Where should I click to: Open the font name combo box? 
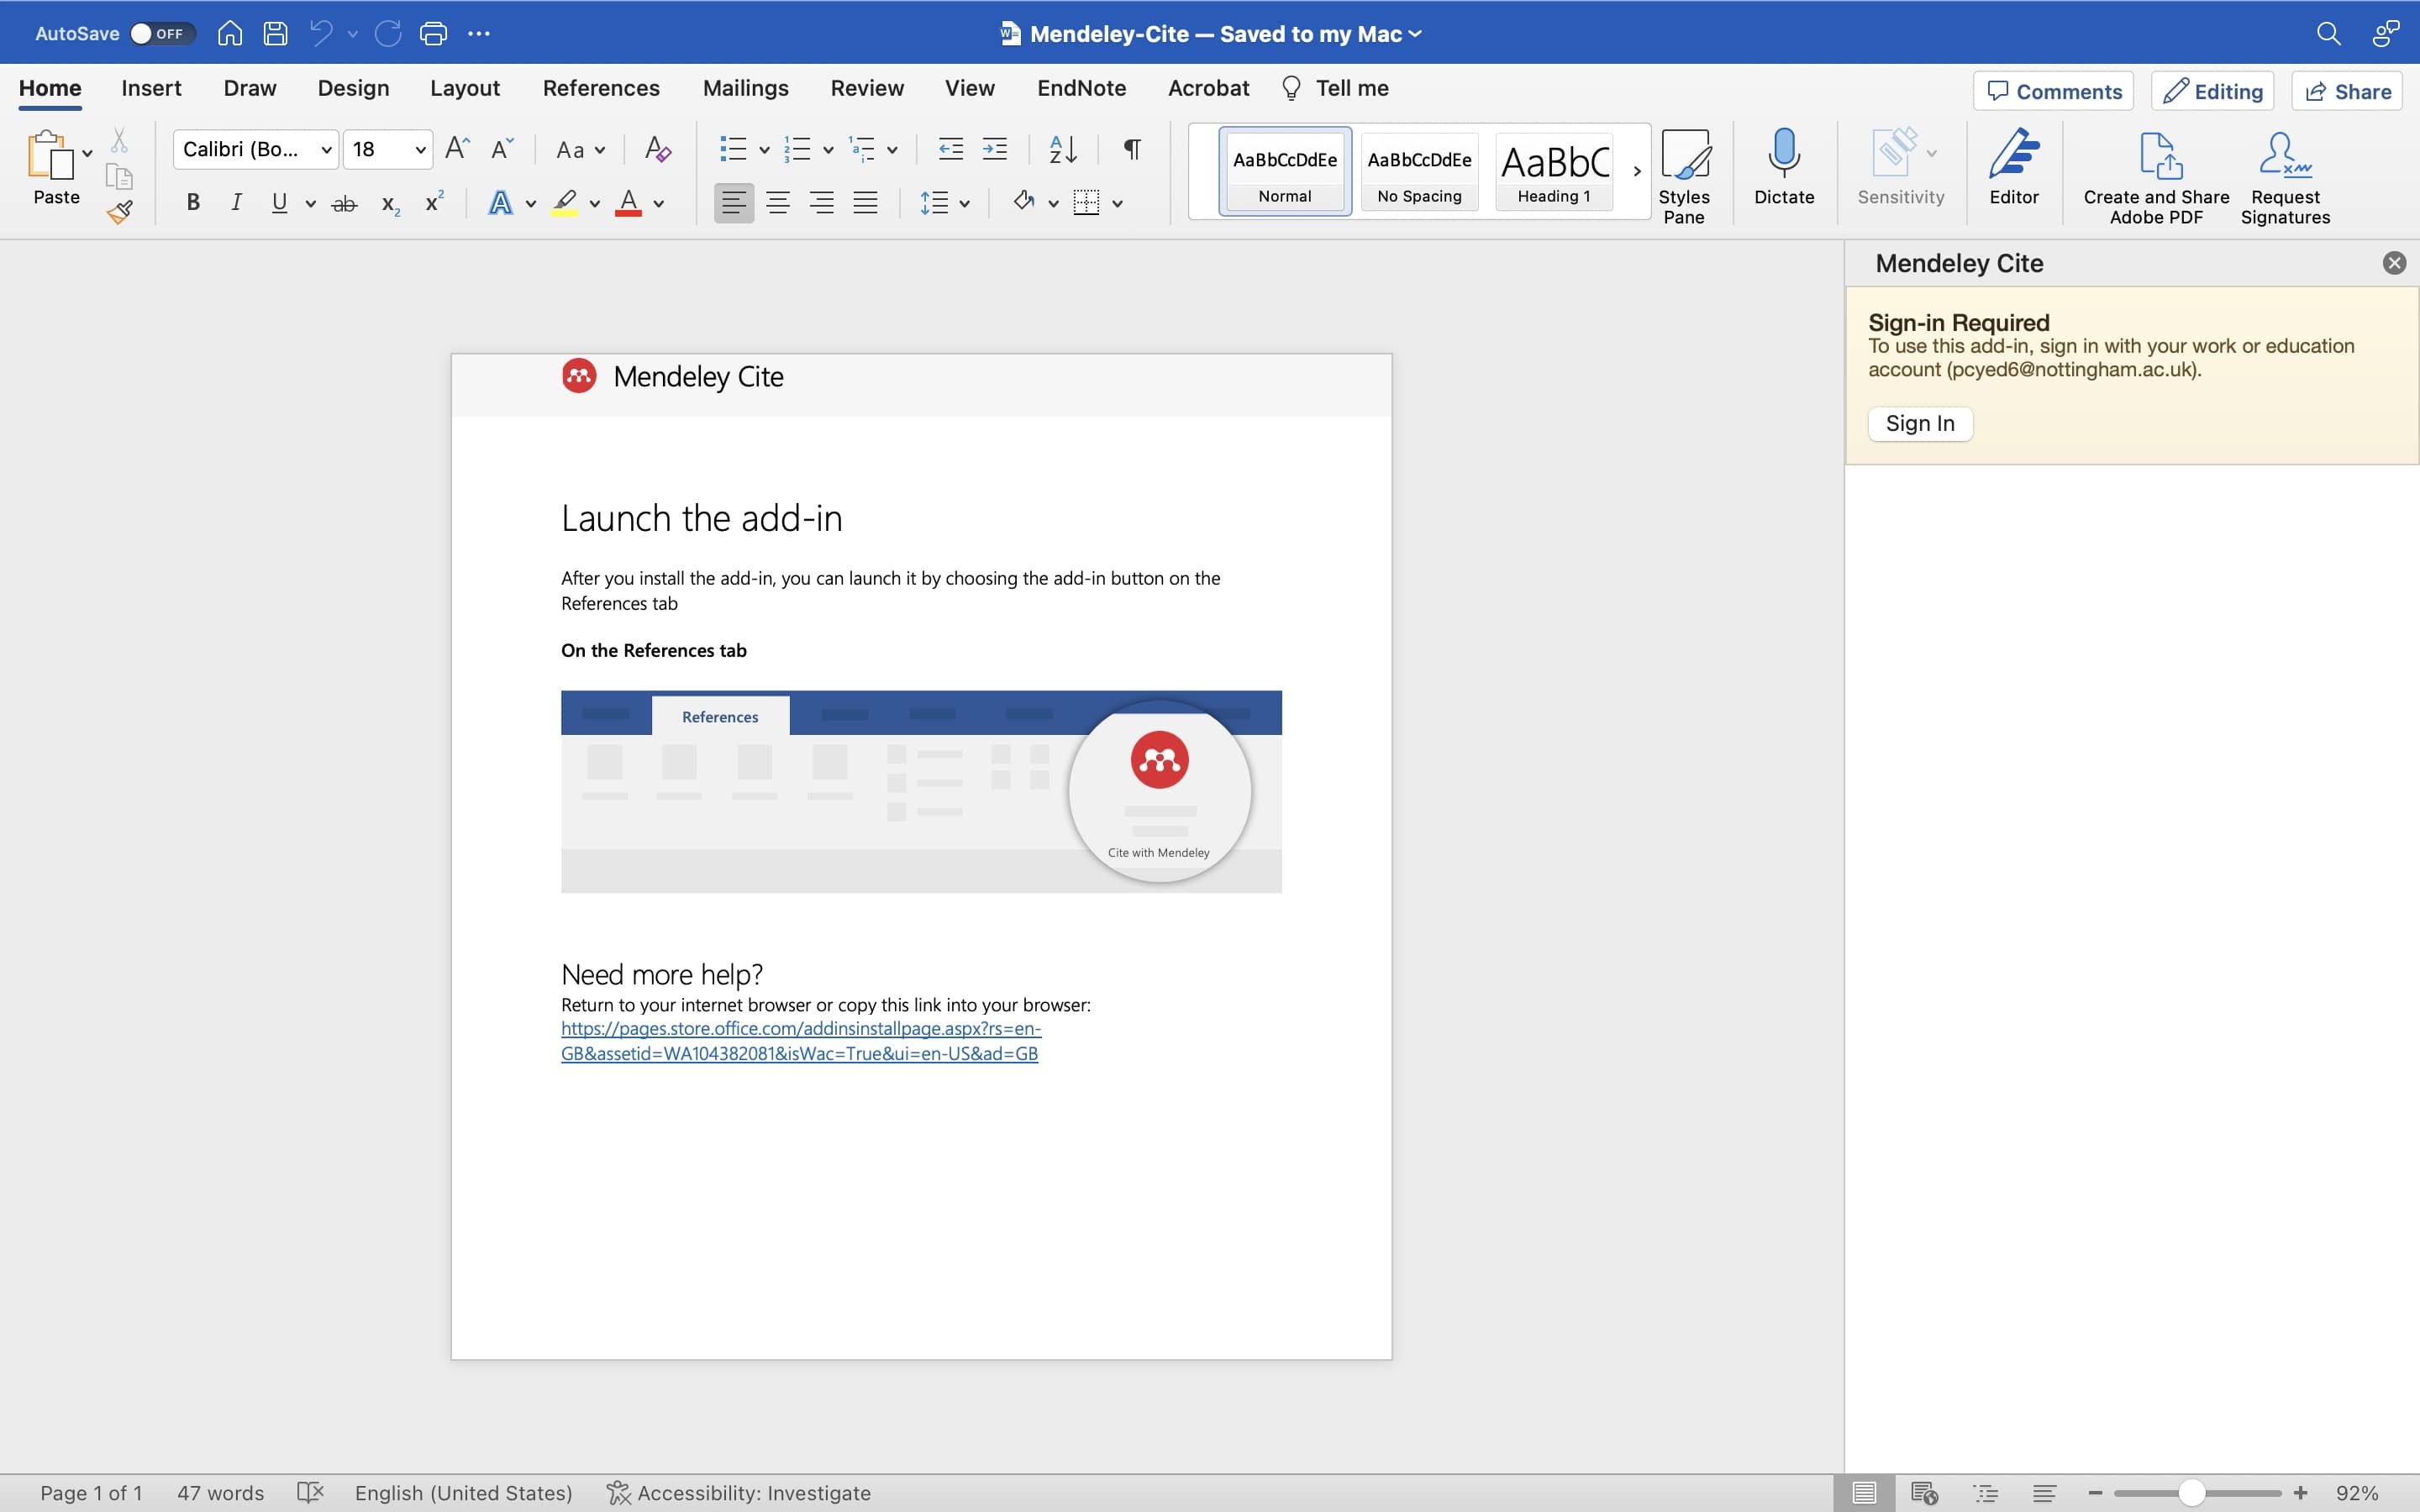256,149
